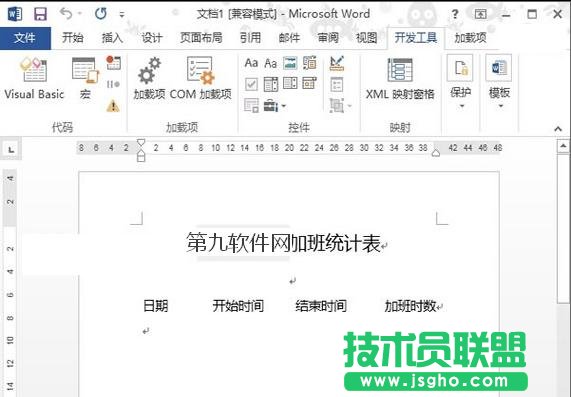Redo or repeat last action

click(x=101, y=14)
